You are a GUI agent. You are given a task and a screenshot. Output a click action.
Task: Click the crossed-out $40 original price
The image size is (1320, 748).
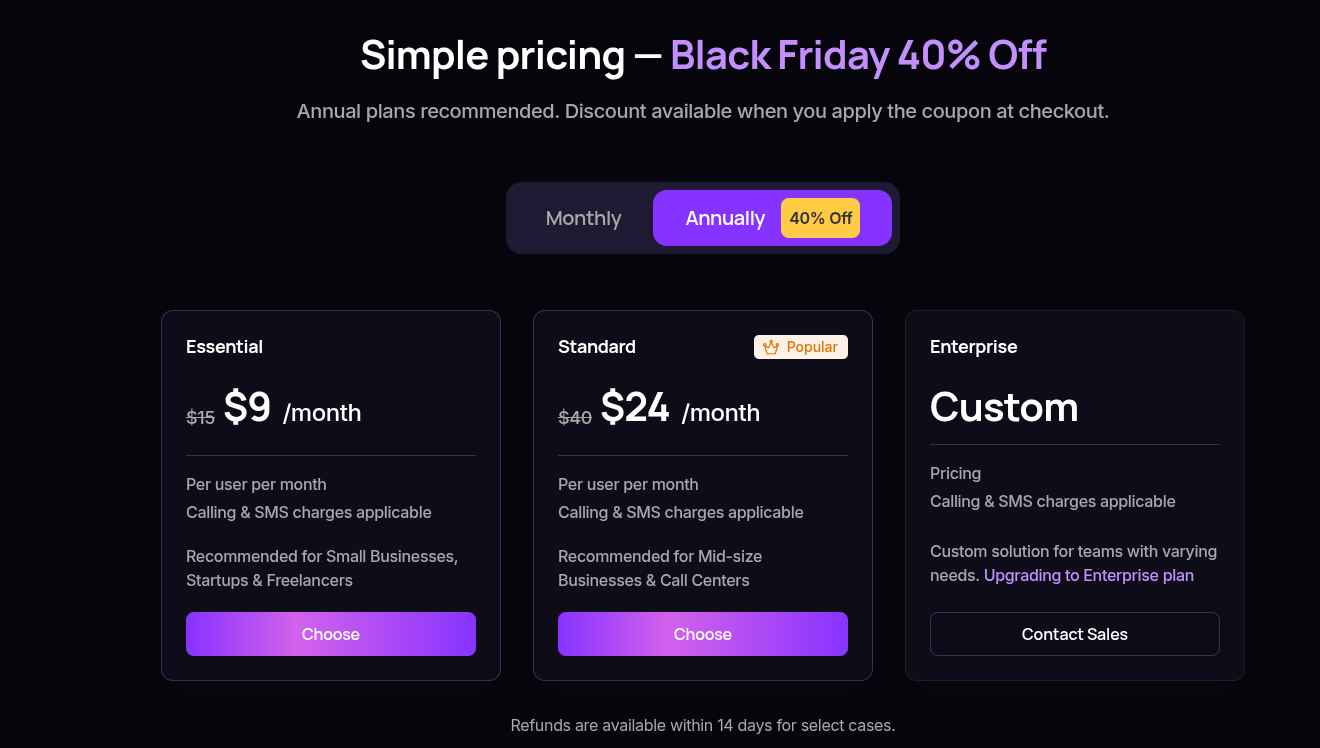(575, 417)
